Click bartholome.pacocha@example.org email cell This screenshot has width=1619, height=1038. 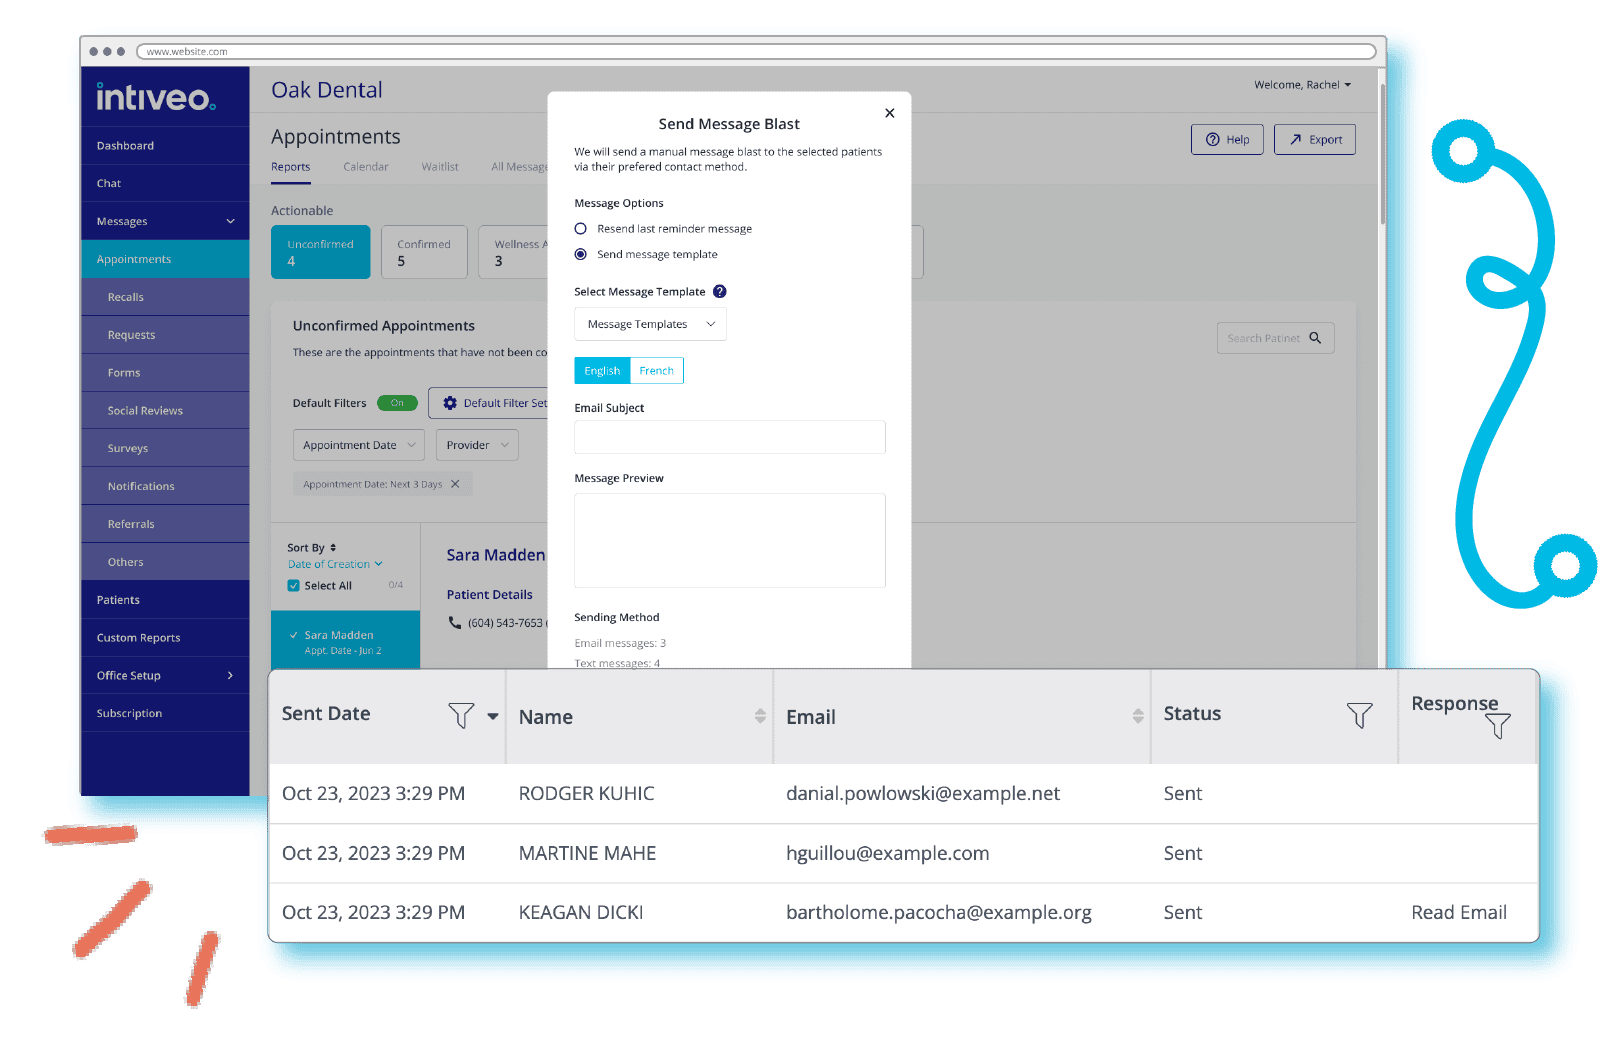pyautogui.click(x=938, y=912)
